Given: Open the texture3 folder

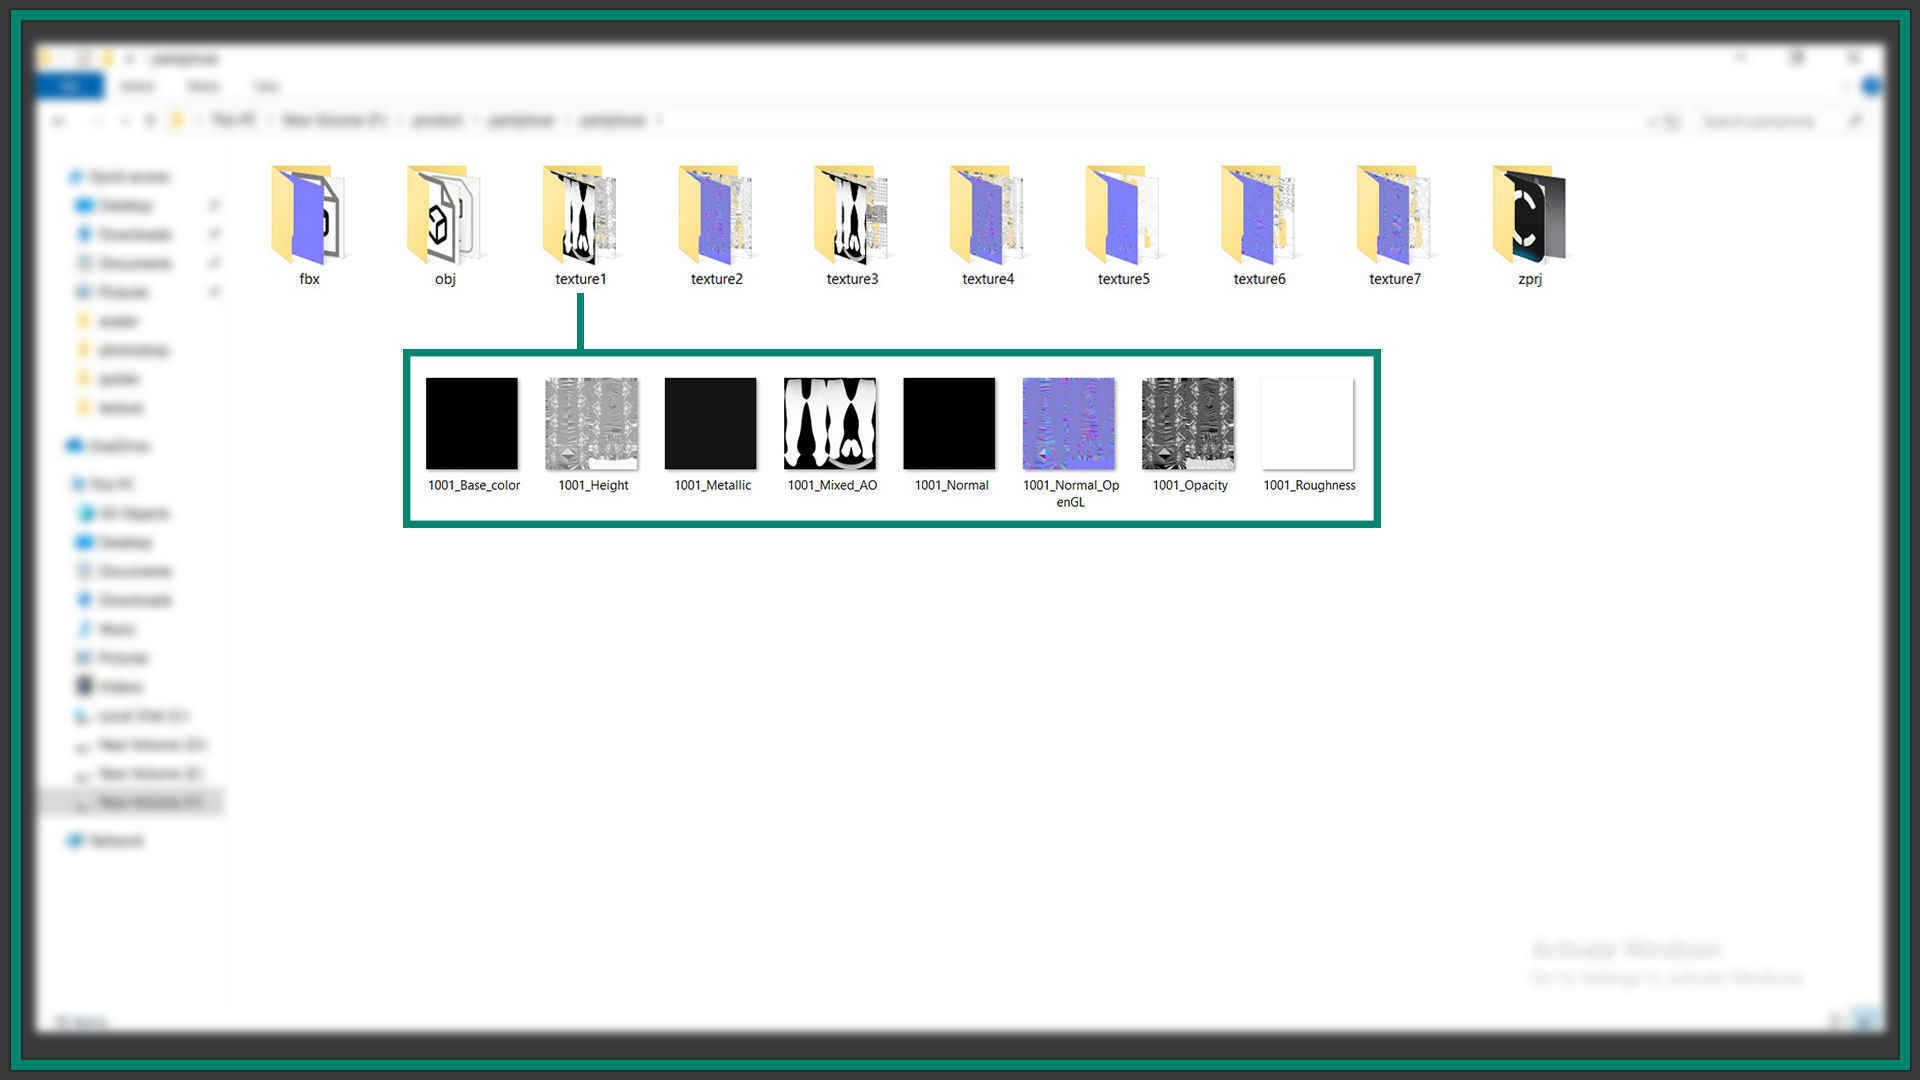Looking at the screenshot, I should [x=852, y=217].
